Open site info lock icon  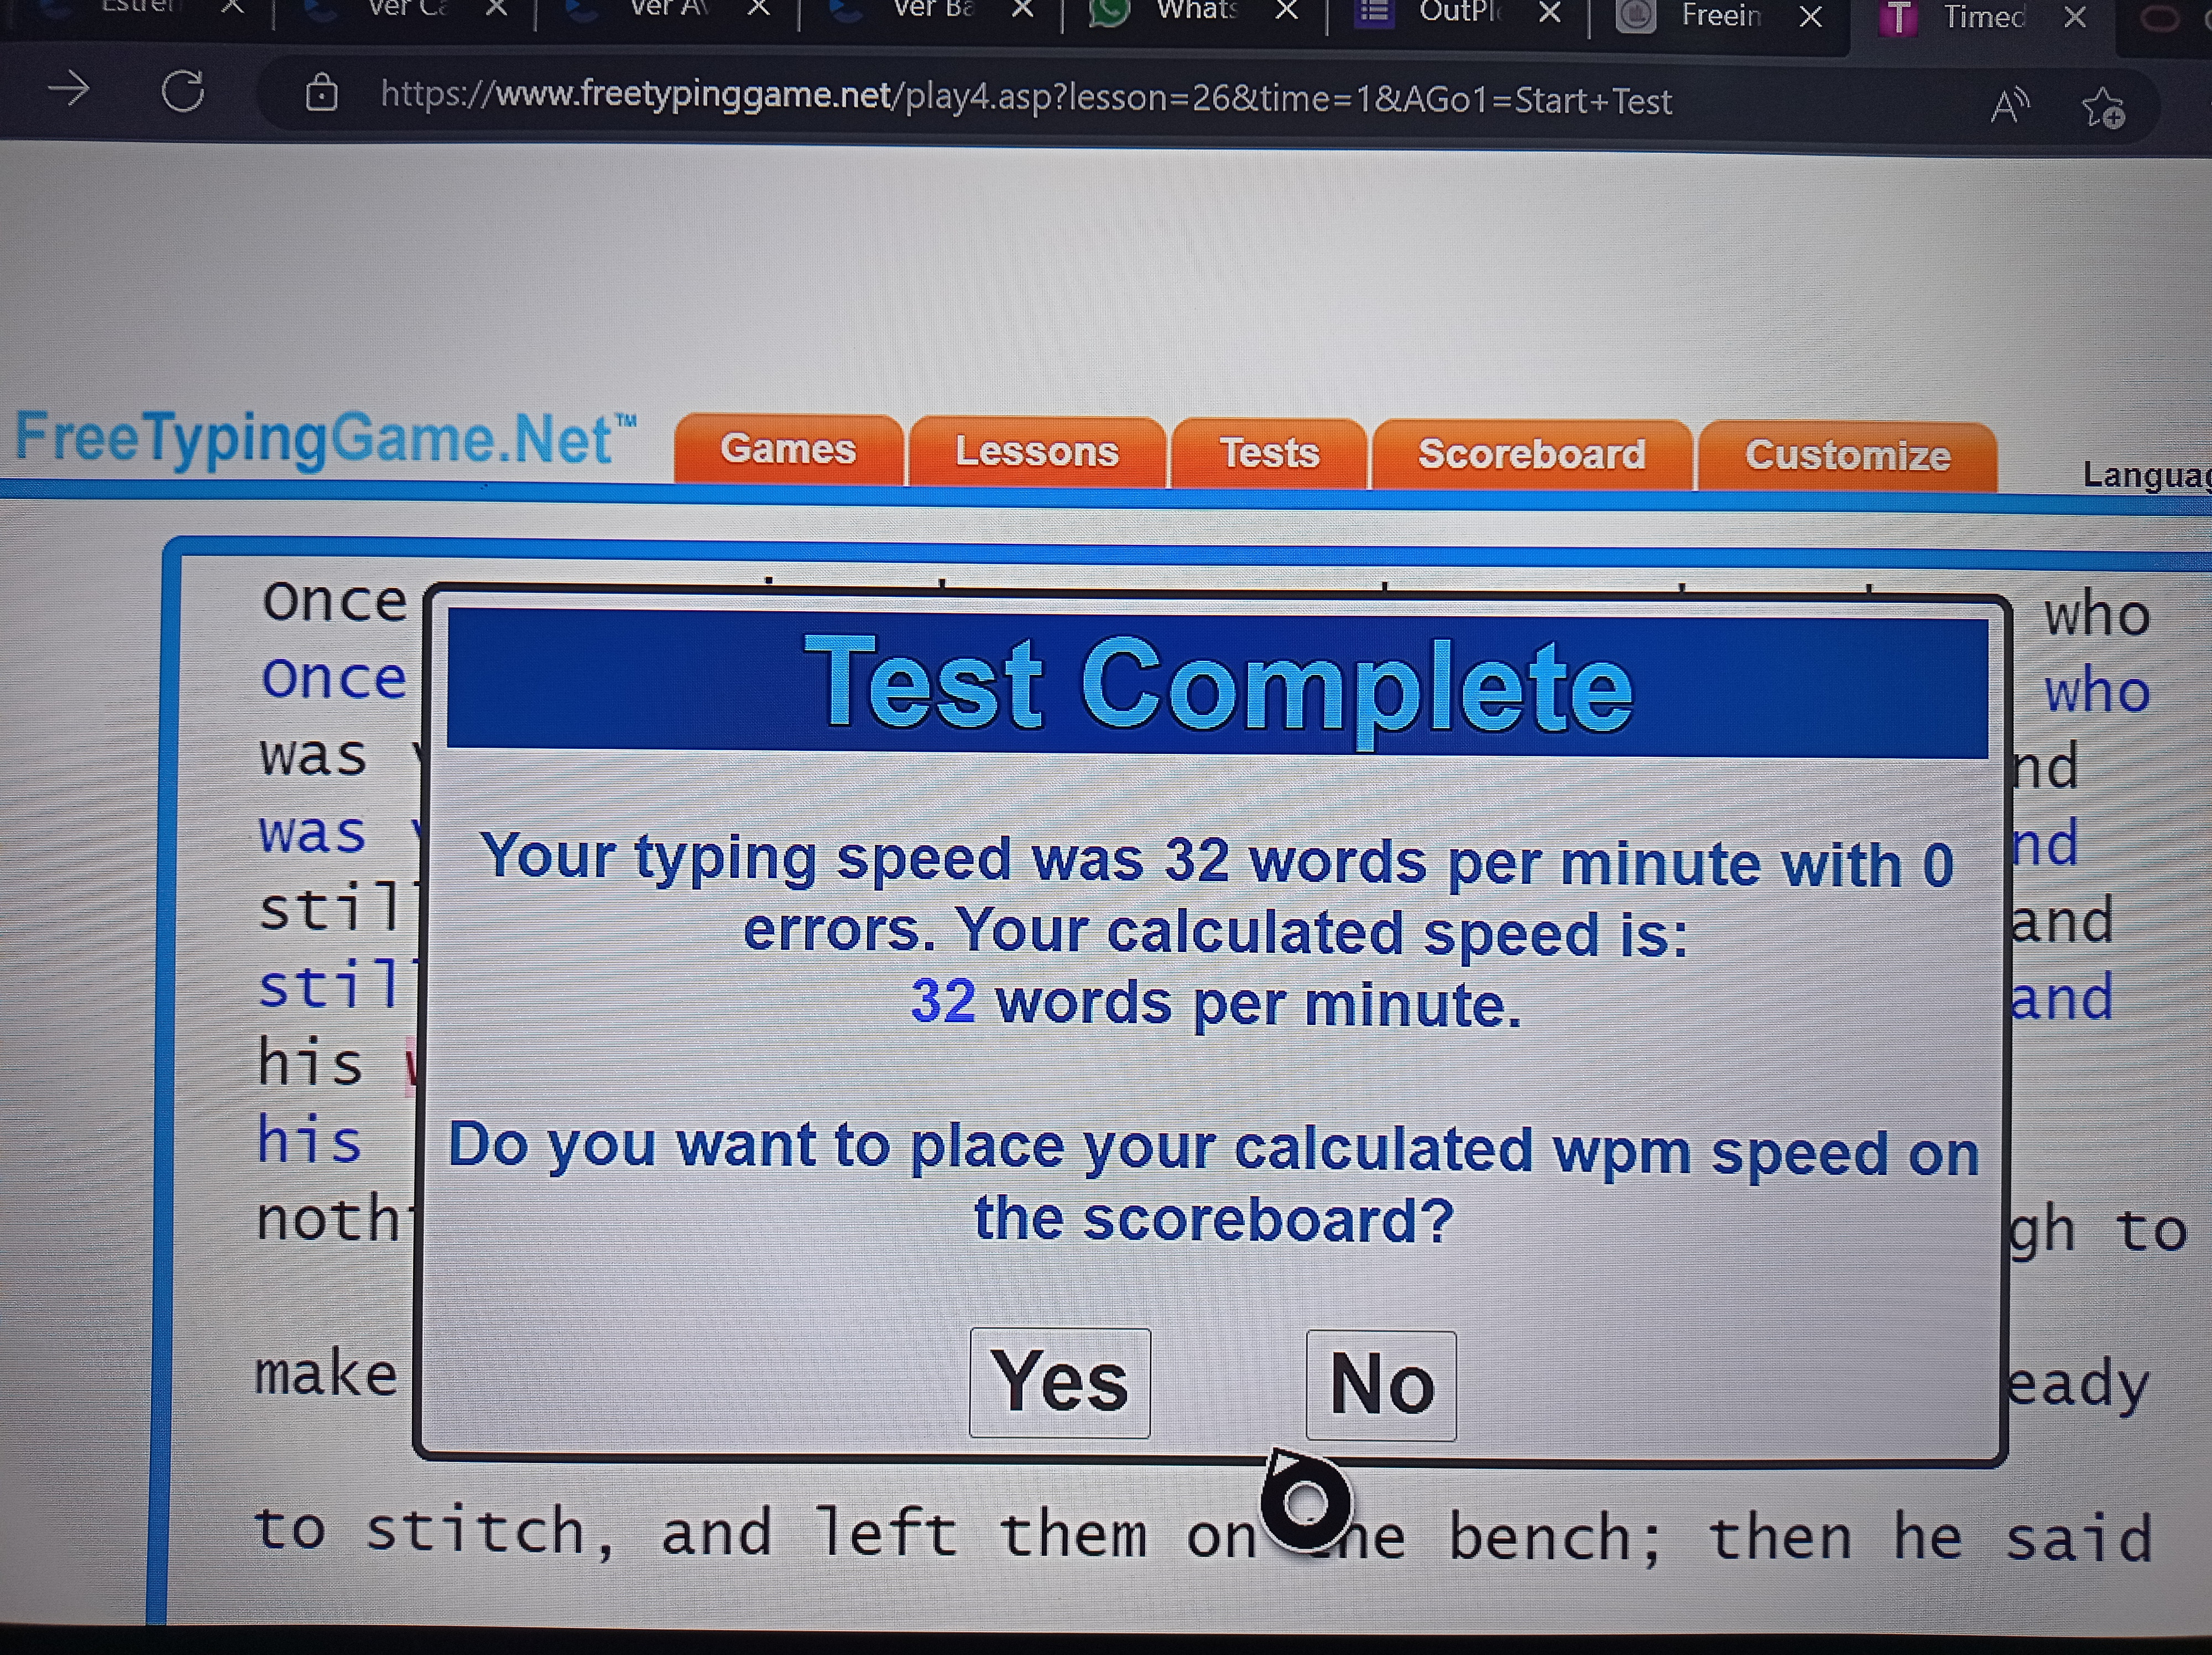(x=321, y=94)
